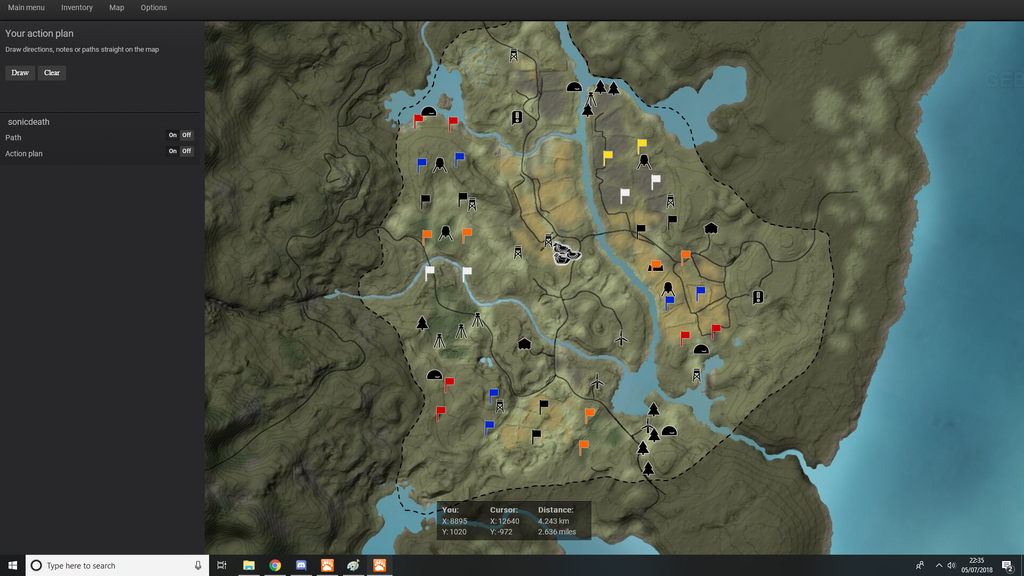The width and height of the screenshot is (1024, 576).
Task: Click the Cursor X: 12640 coordinate
Action: click(x=505, y=521)
